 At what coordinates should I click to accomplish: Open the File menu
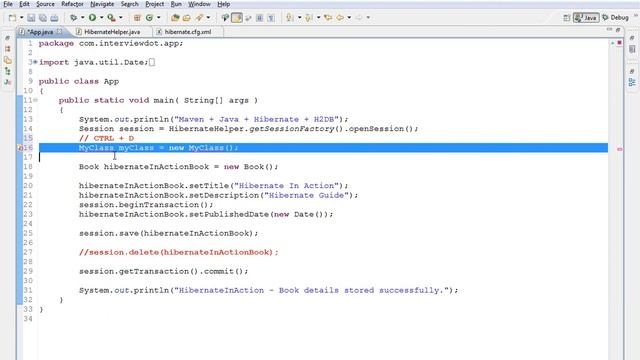(8, 4)
